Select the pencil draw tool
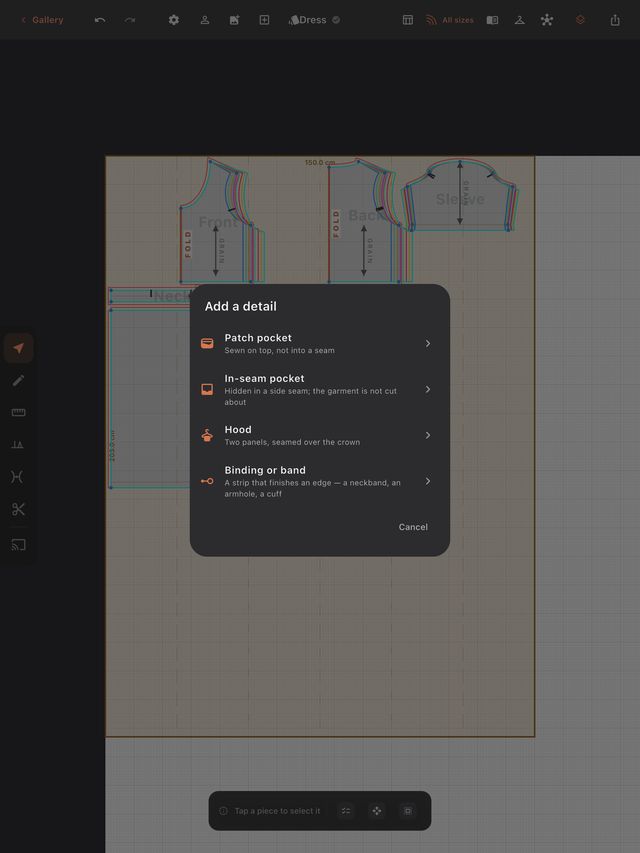The image size is (640, 853). pos(19,380)
